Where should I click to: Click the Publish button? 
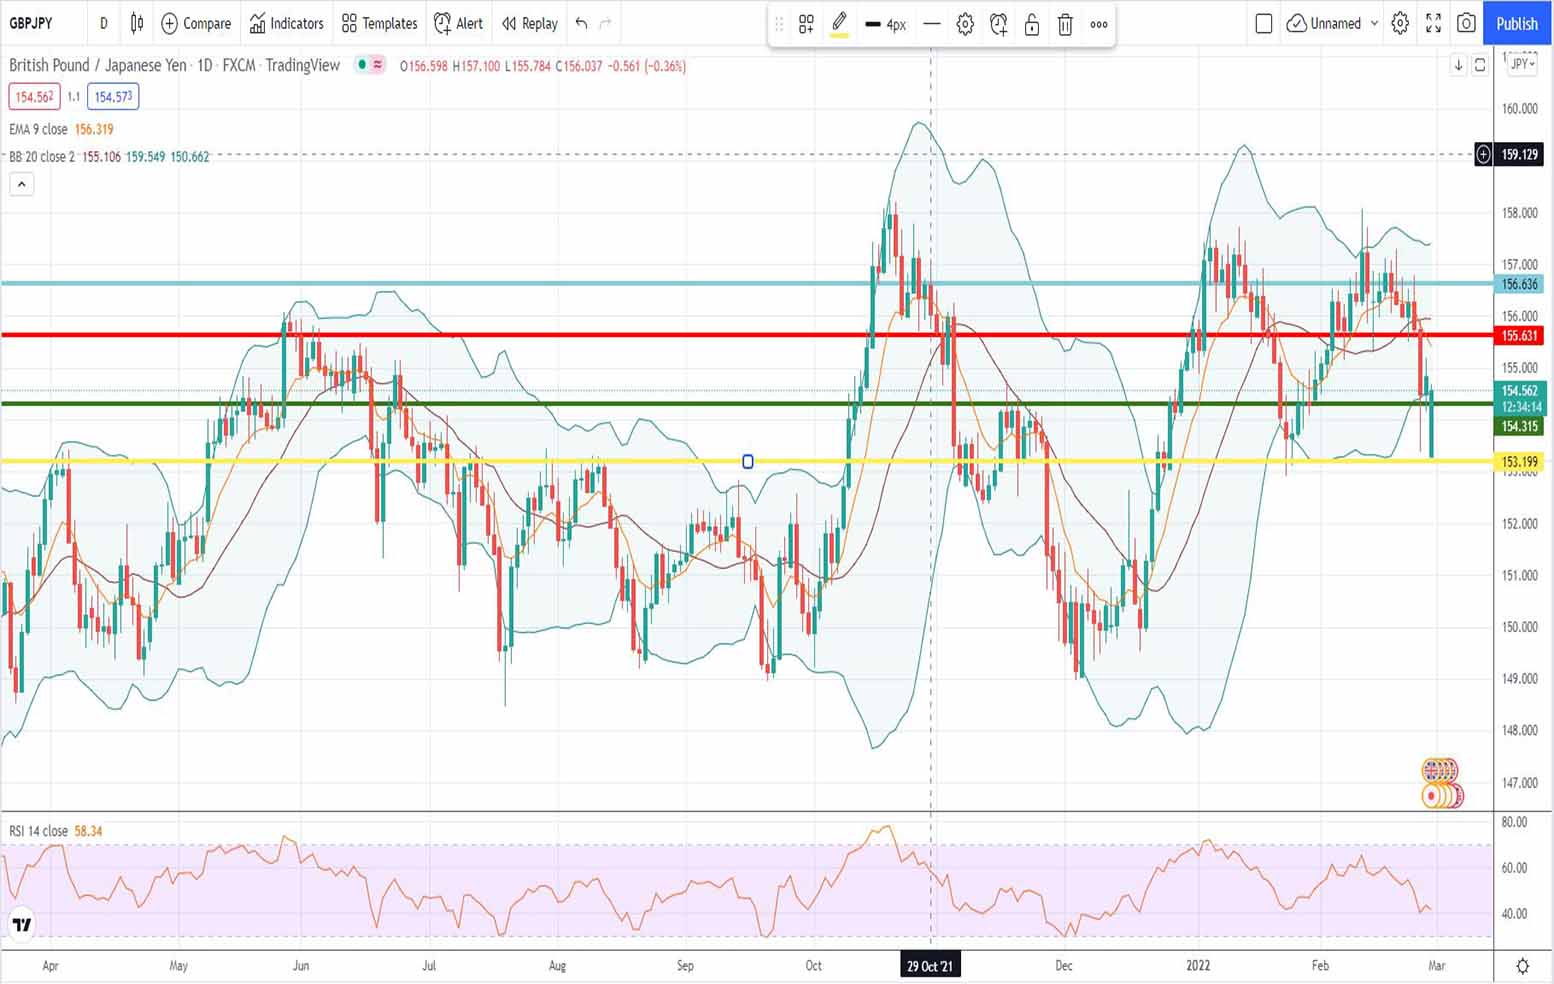tap(1516, 23)
